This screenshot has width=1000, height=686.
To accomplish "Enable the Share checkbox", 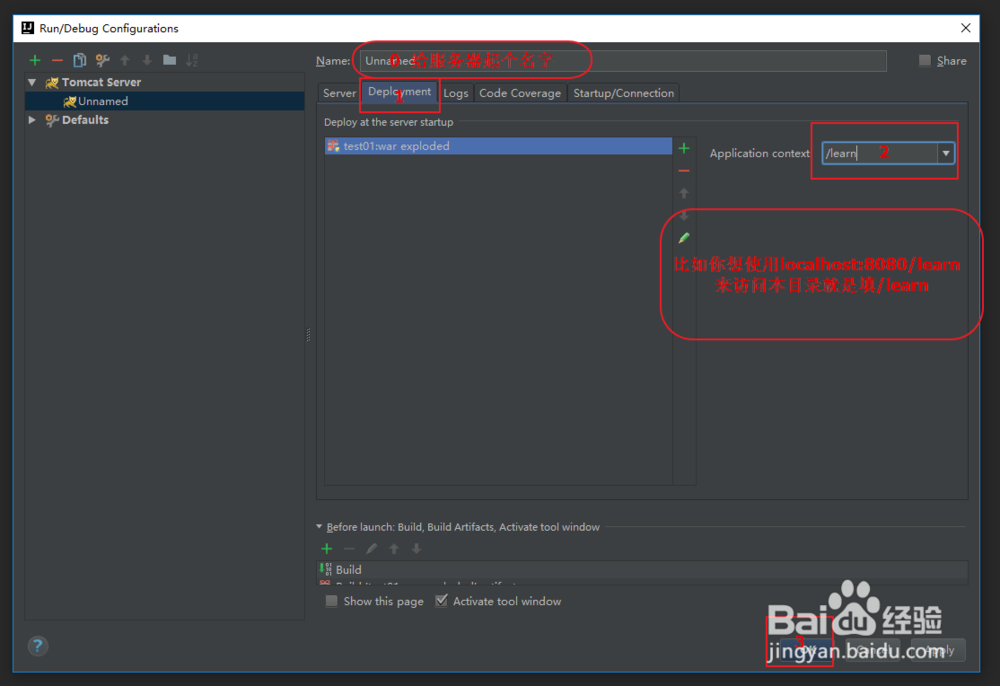I will 925,61.
